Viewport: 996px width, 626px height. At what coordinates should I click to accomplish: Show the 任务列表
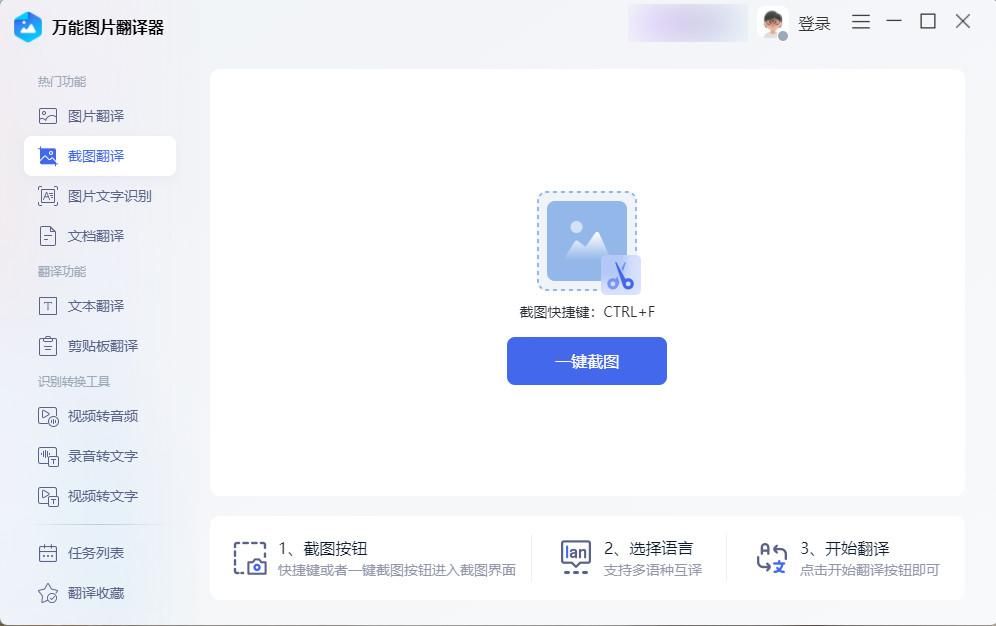tap(100, 554)
